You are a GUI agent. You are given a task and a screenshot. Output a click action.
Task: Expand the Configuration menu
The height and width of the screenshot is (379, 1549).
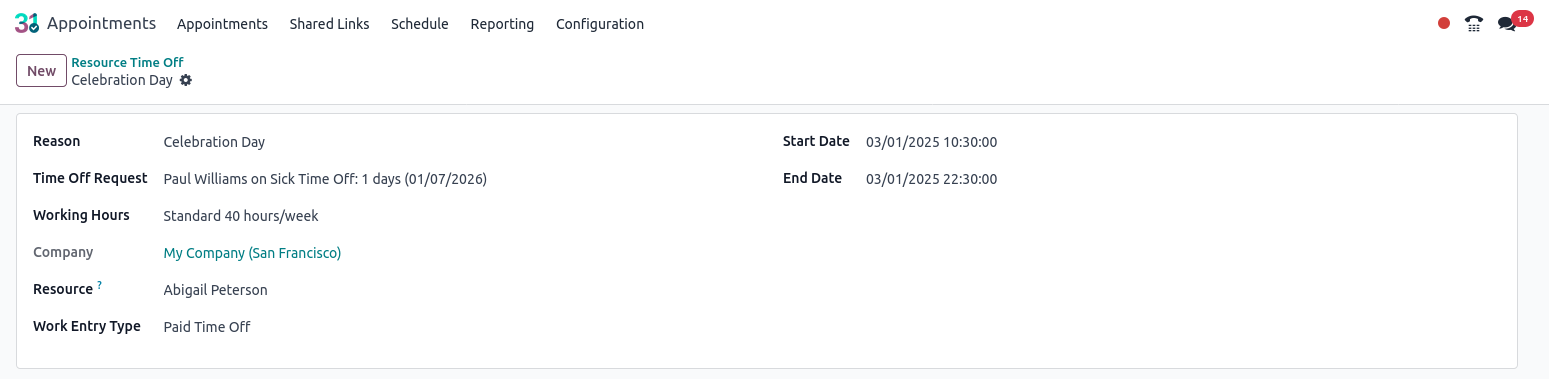pos(600,24)
